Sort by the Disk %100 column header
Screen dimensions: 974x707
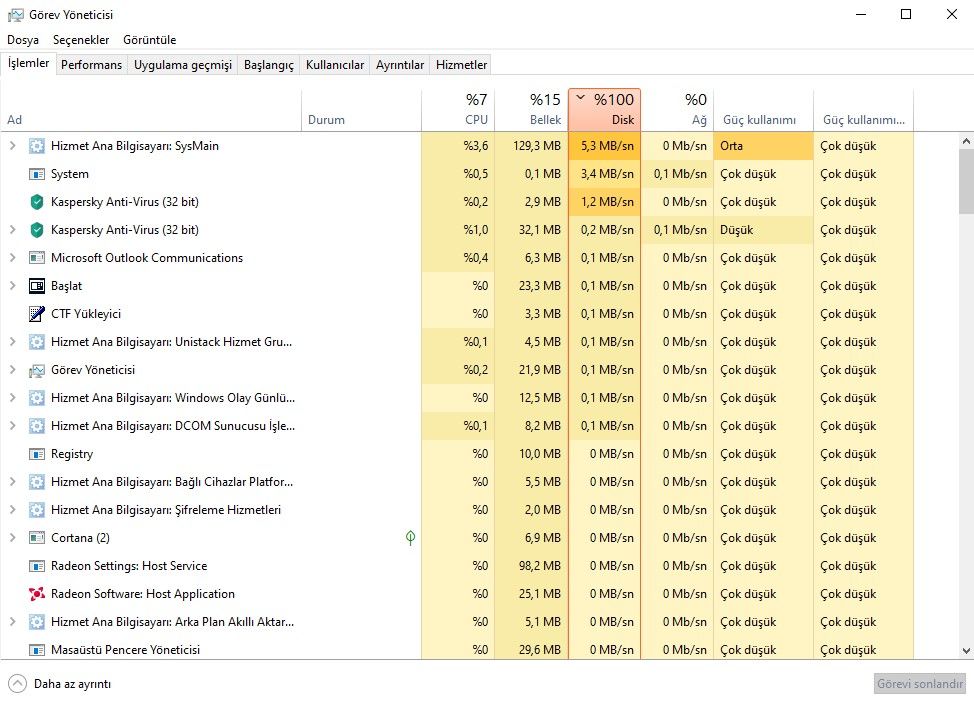click(604, 109)
